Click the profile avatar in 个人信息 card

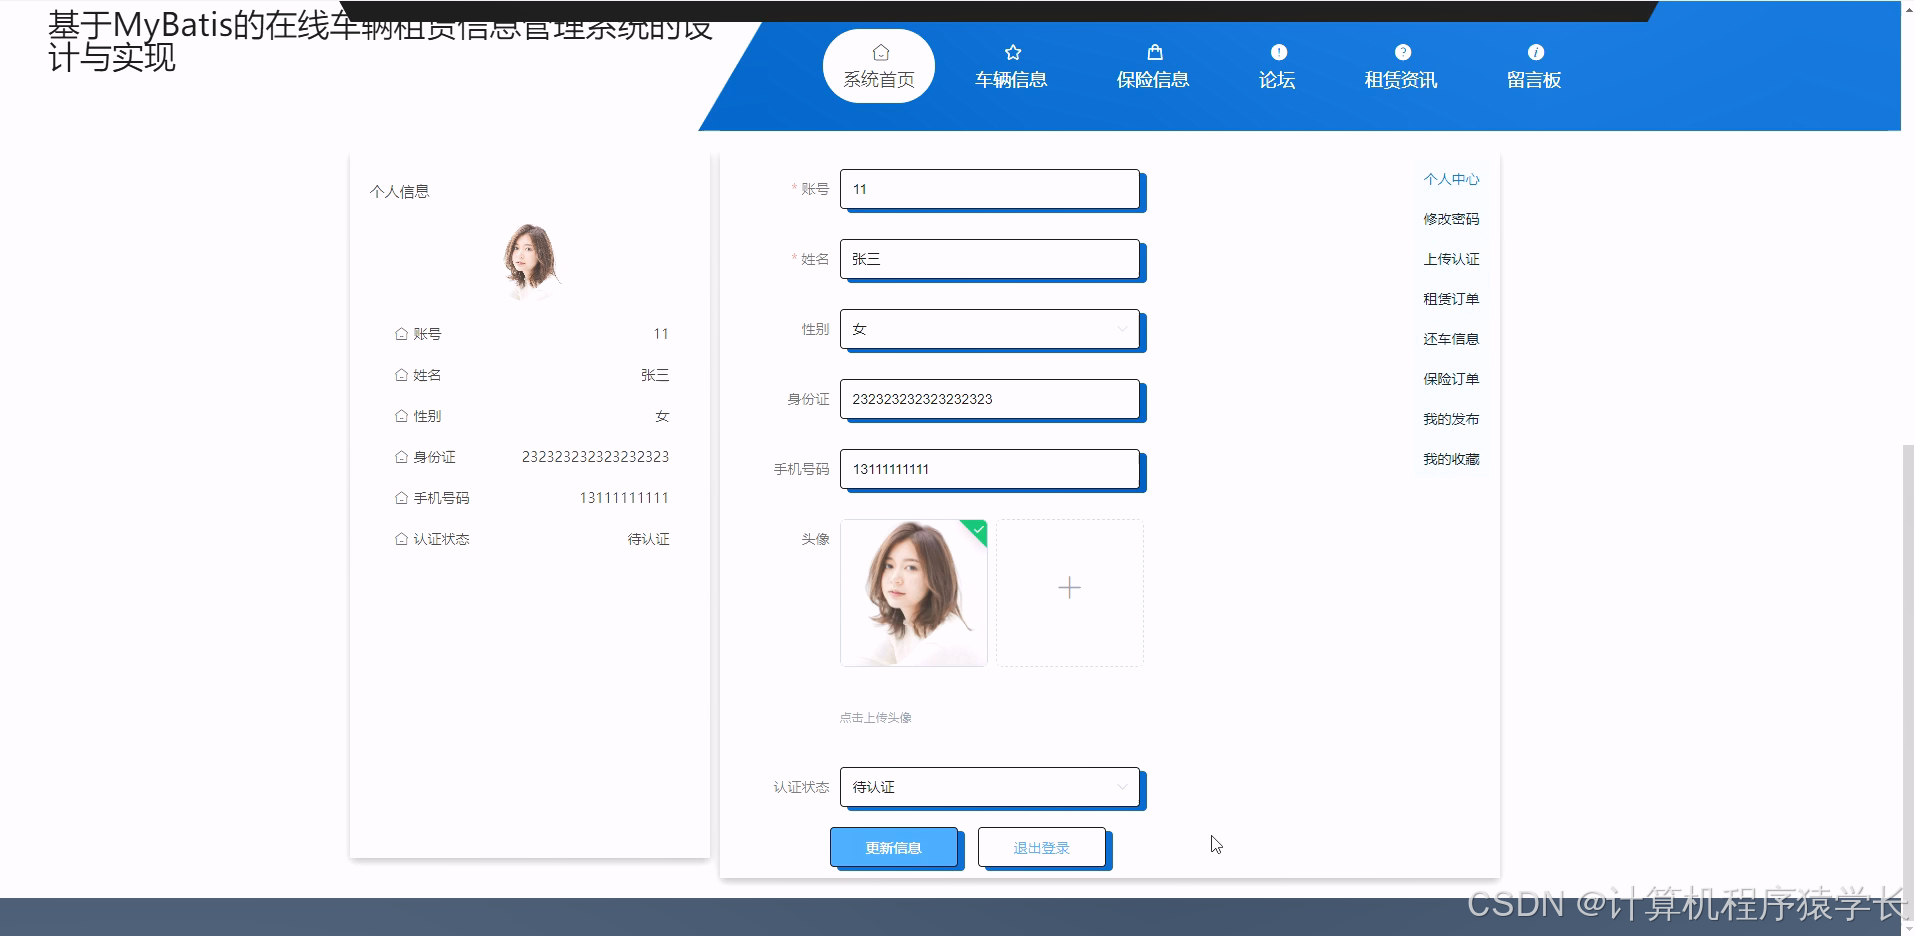tap(530, 261)
